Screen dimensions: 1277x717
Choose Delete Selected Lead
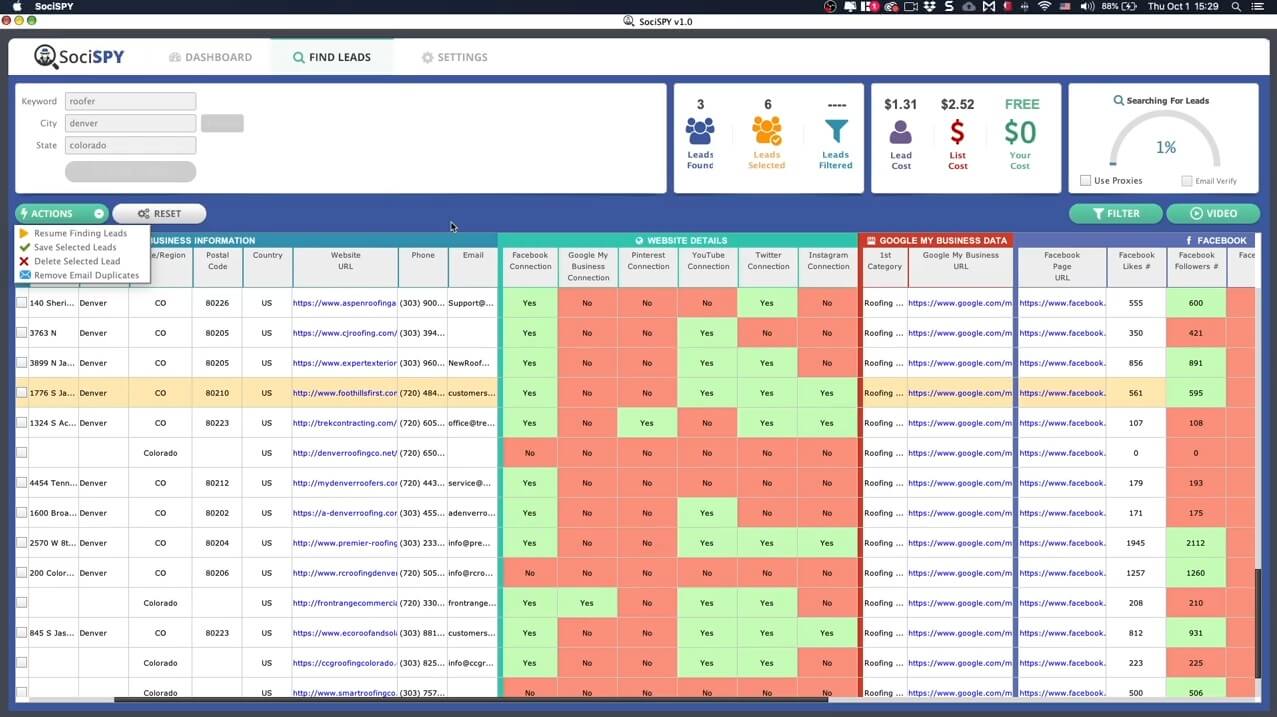pyautogui.click(x=77, y=261)
